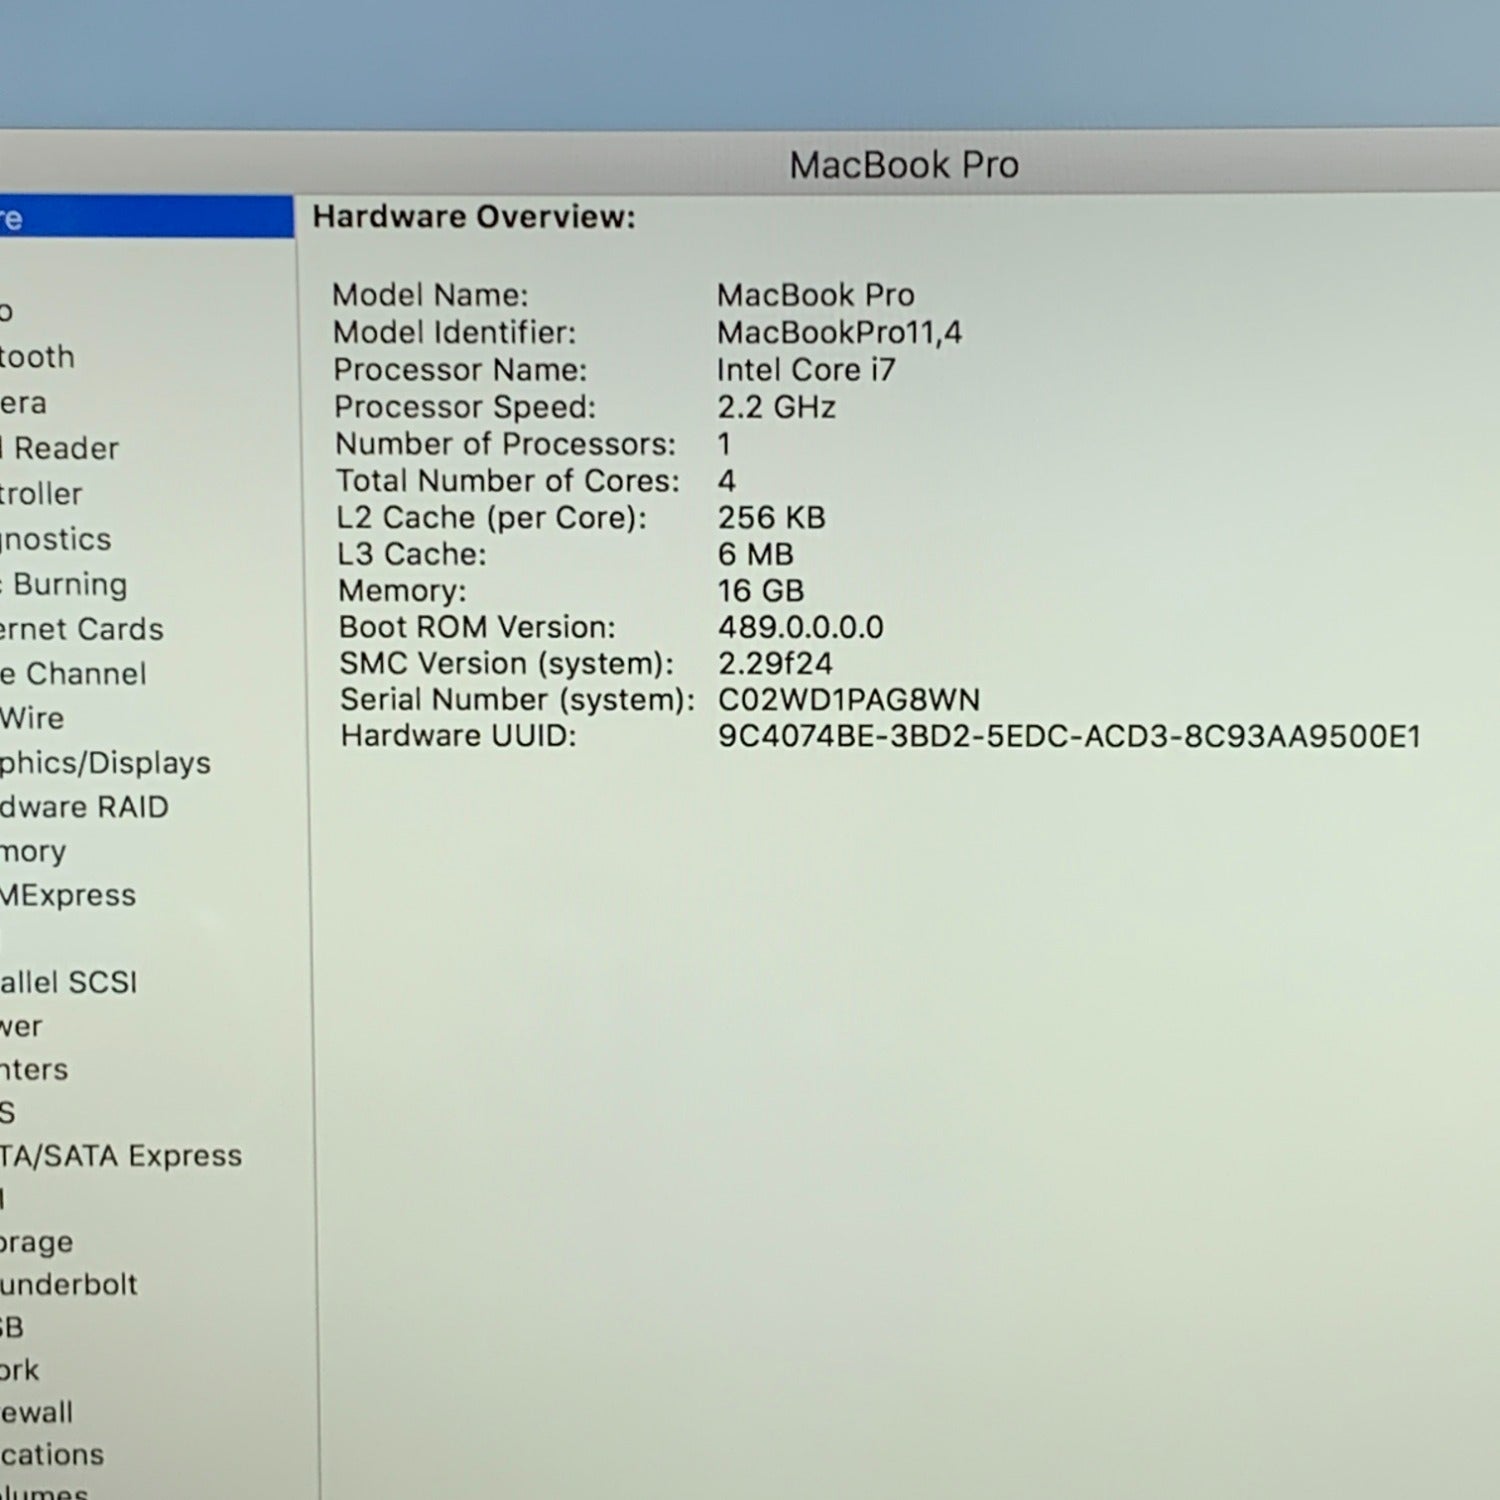
Task: Click the Serial Number value C02WD1PAG8WN
Action: tap(848, 700)
